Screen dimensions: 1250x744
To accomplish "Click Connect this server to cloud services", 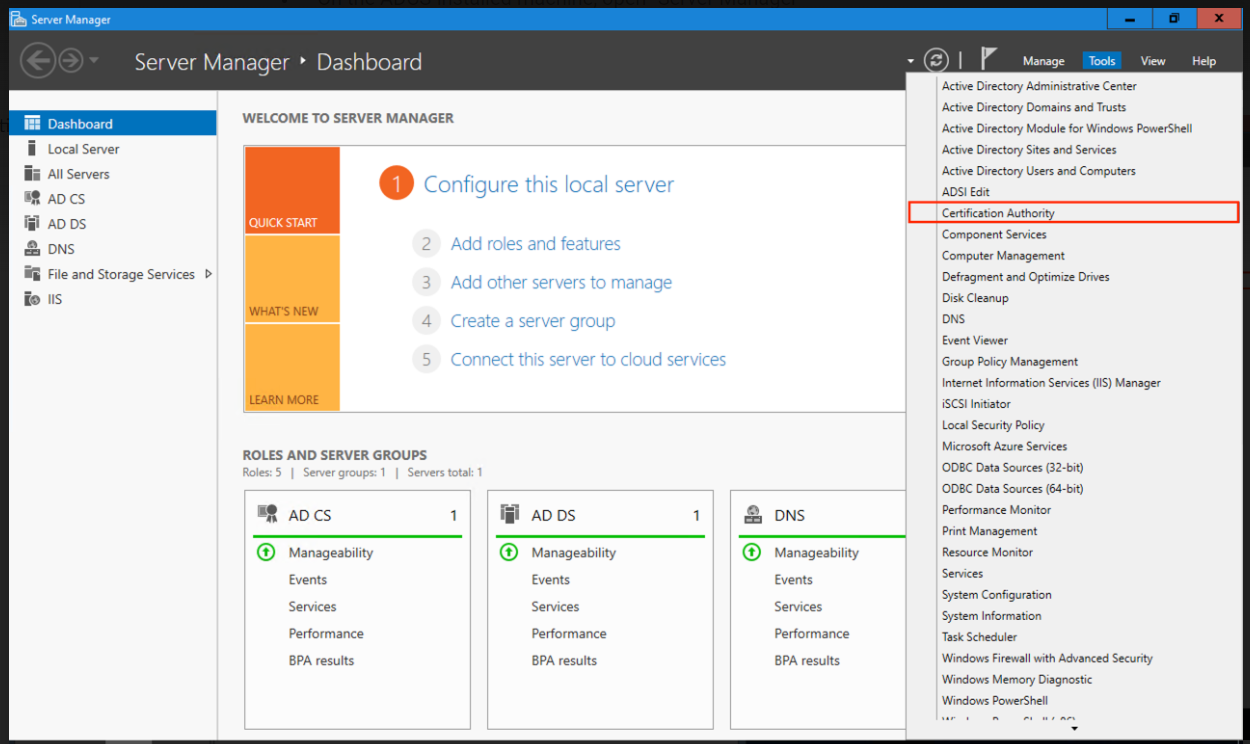I will click(588, 359).
